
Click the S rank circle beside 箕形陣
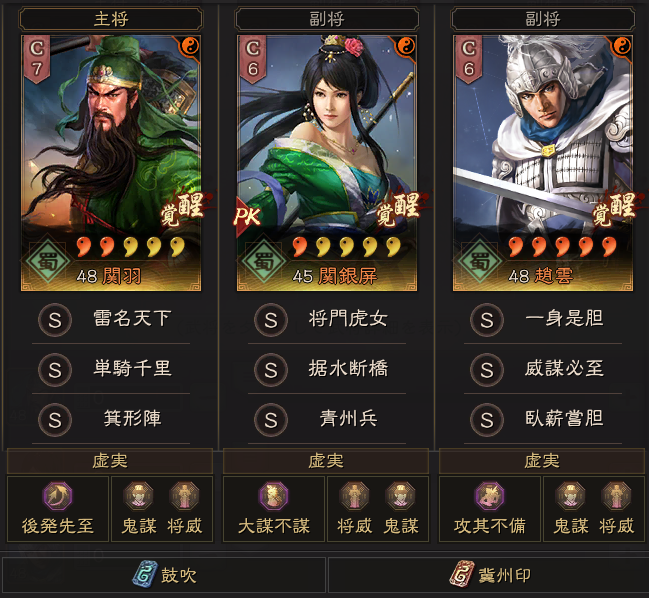pyautogui.click(x=55, y=420)
